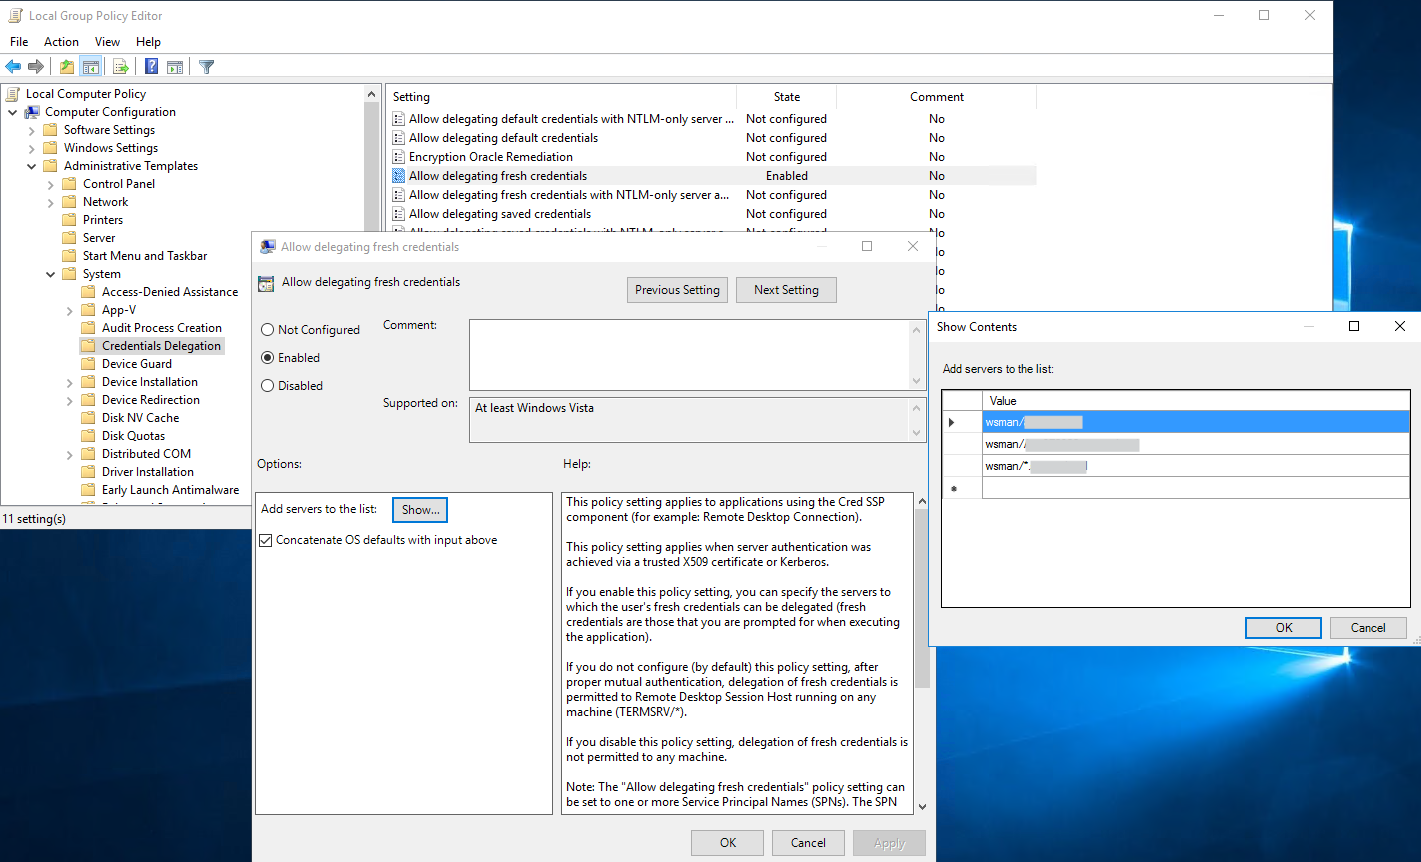Click the Show... button
This screenshot has width=1421, height=862.
420,510
